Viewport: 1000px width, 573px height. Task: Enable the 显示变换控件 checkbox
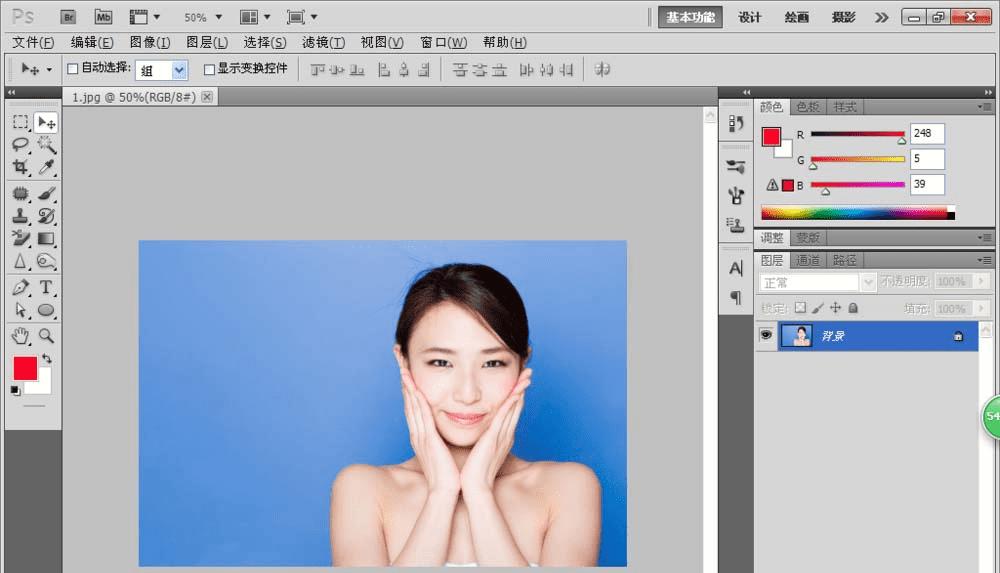209,69
